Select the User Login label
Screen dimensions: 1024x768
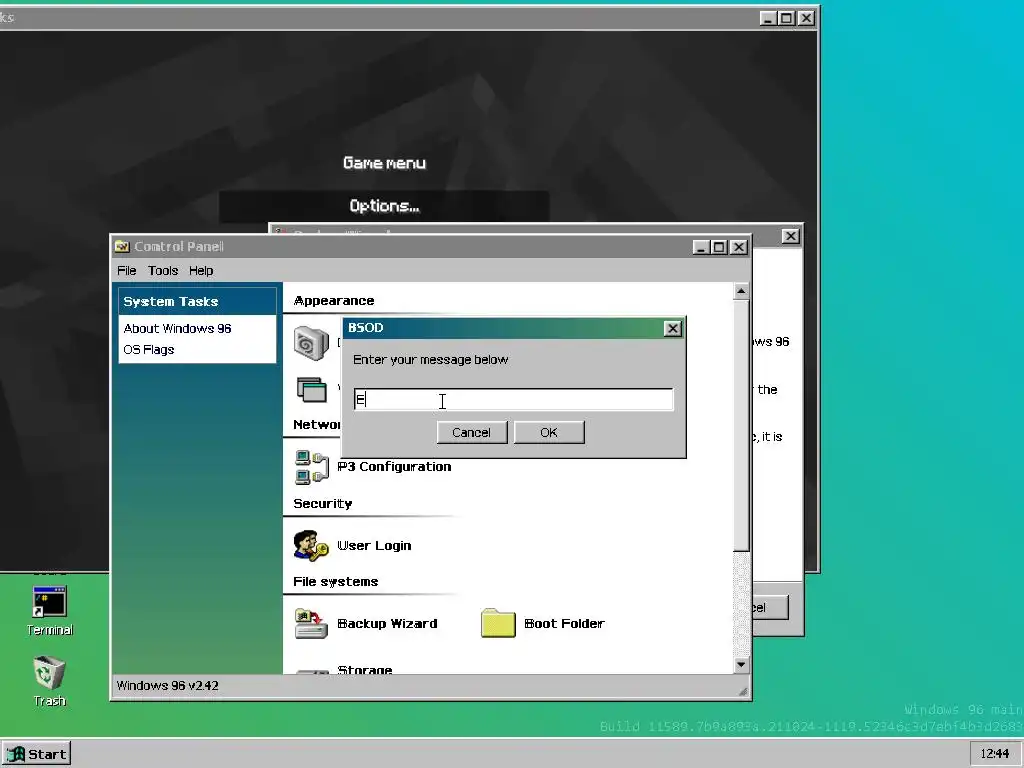coord(374,545)
